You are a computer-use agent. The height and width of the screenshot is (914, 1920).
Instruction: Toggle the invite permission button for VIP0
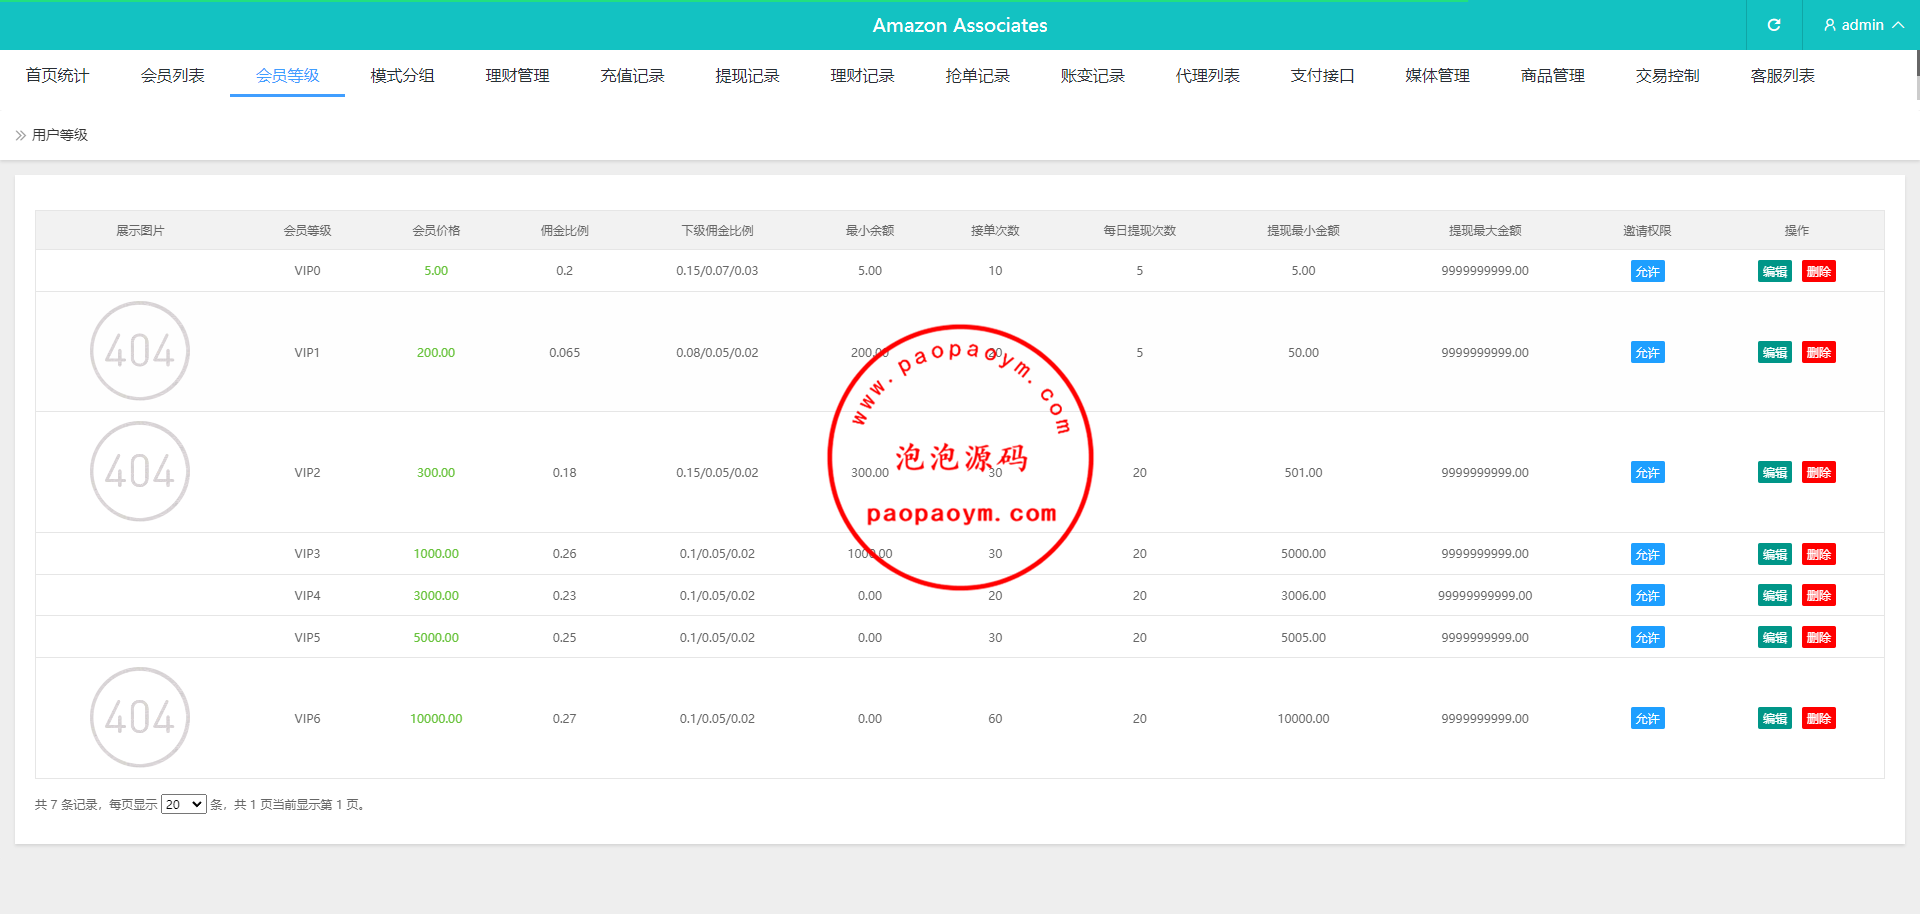(1647, 271)
